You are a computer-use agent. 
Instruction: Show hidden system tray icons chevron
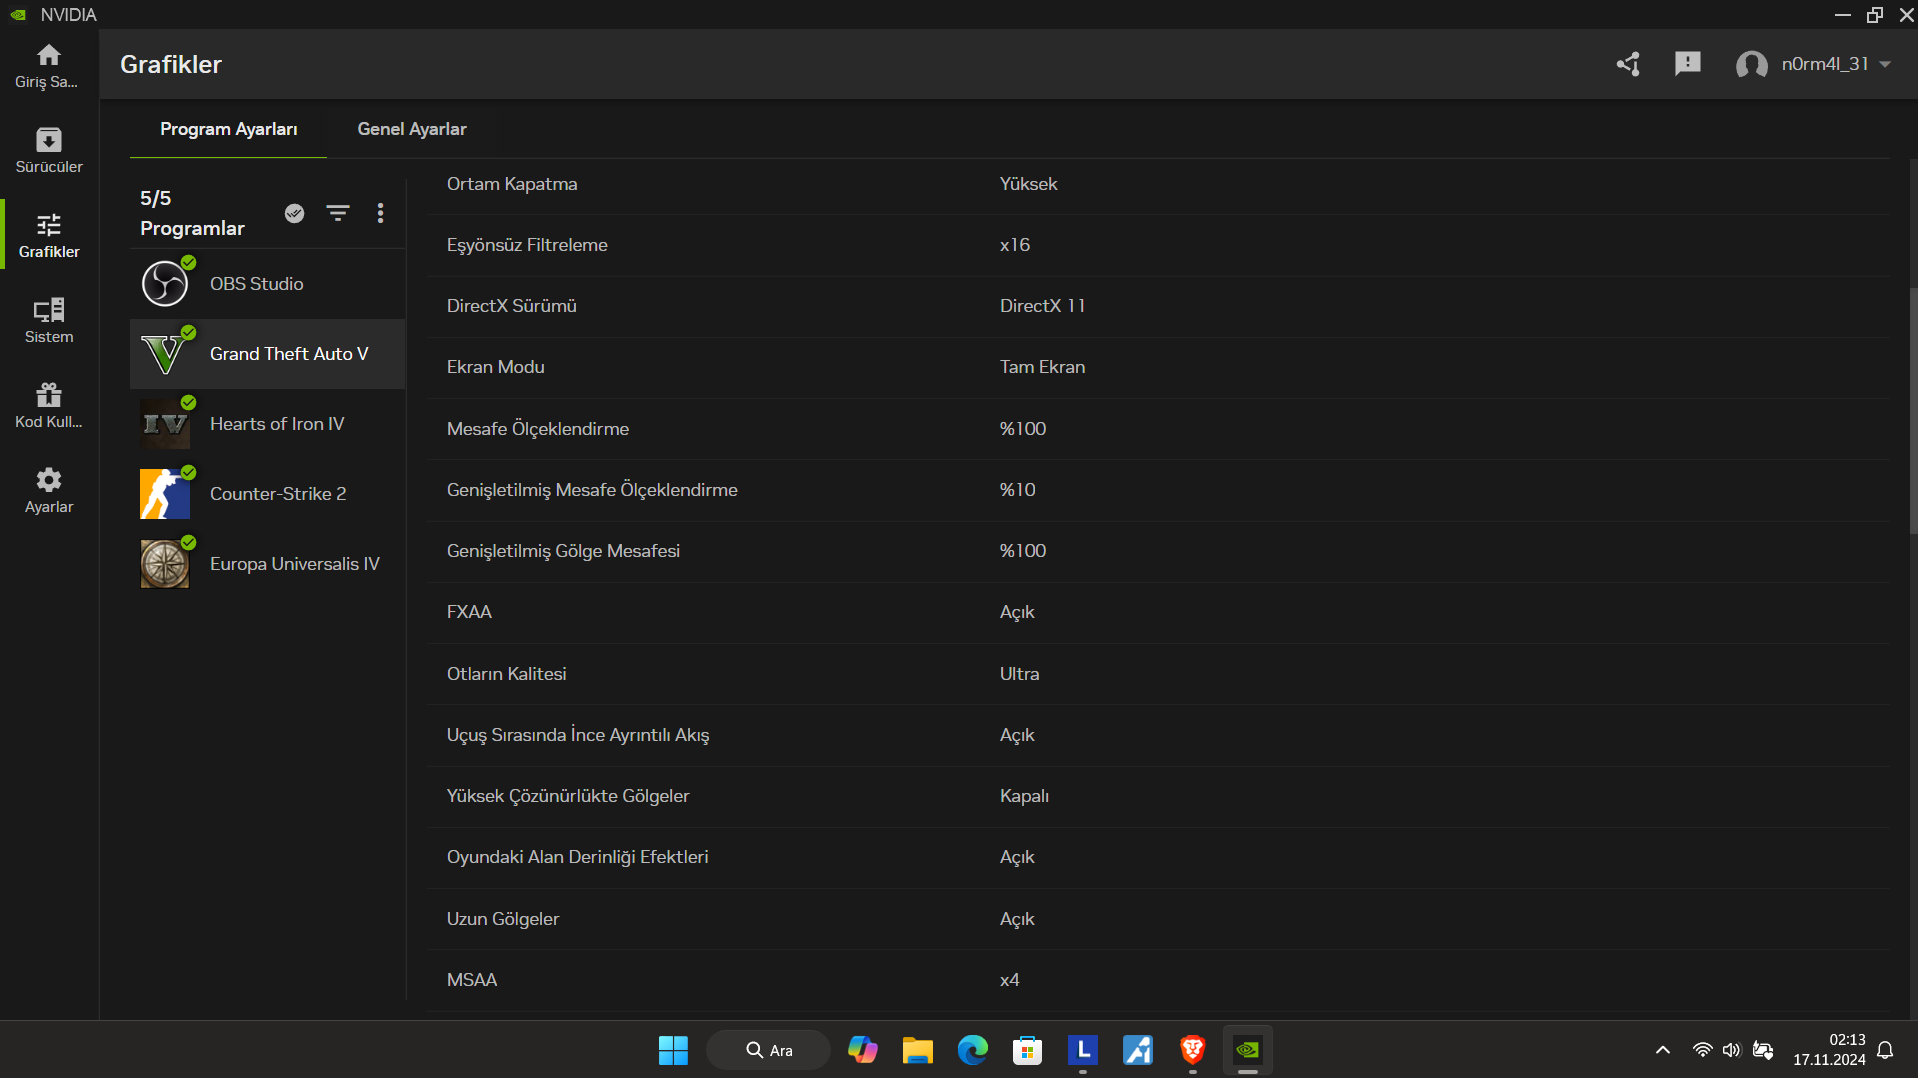point(1662,1050)
